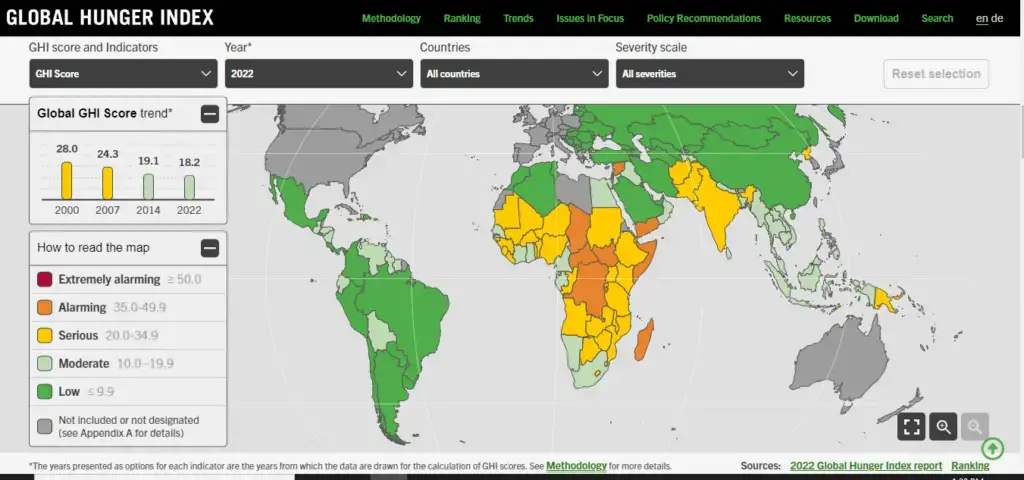
Task: Click the "Alarming" legend label
Action: click(82, 308)
